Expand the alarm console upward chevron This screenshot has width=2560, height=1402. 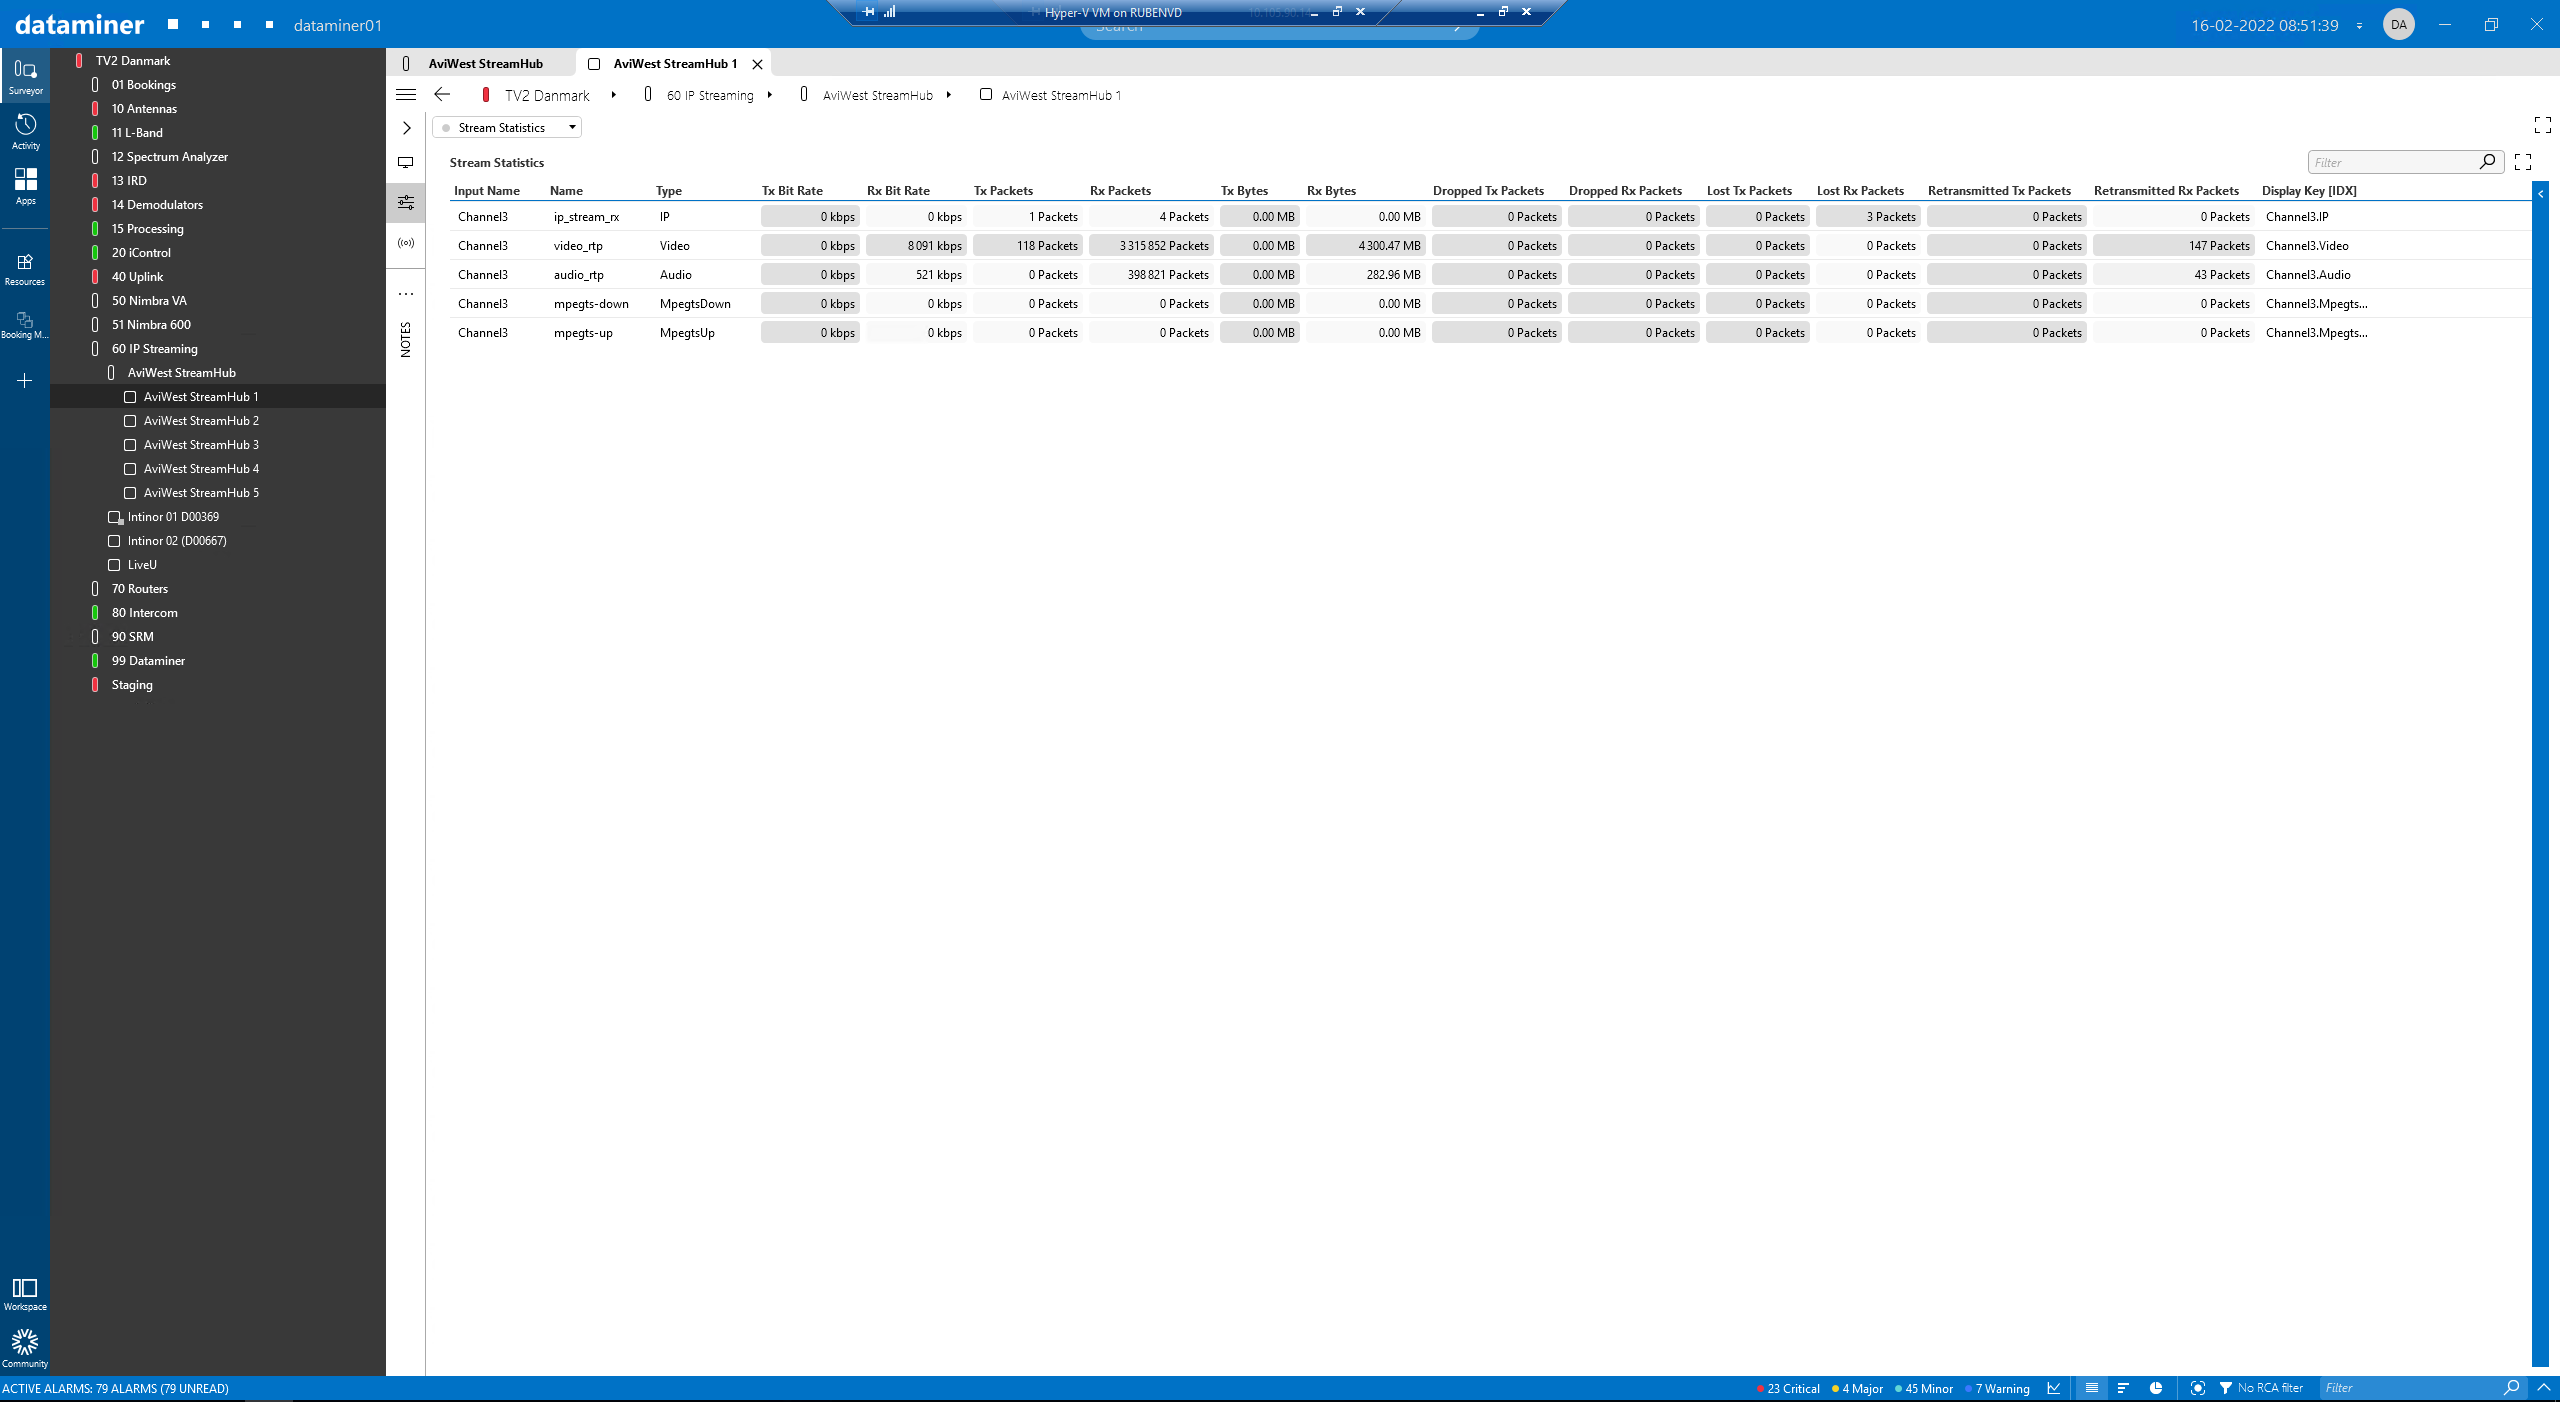[x=2545, y=1388]
